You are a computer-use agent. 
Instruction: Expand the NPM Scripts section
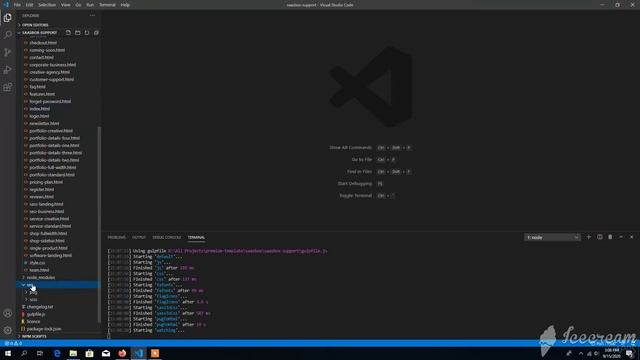click(34, 336)
